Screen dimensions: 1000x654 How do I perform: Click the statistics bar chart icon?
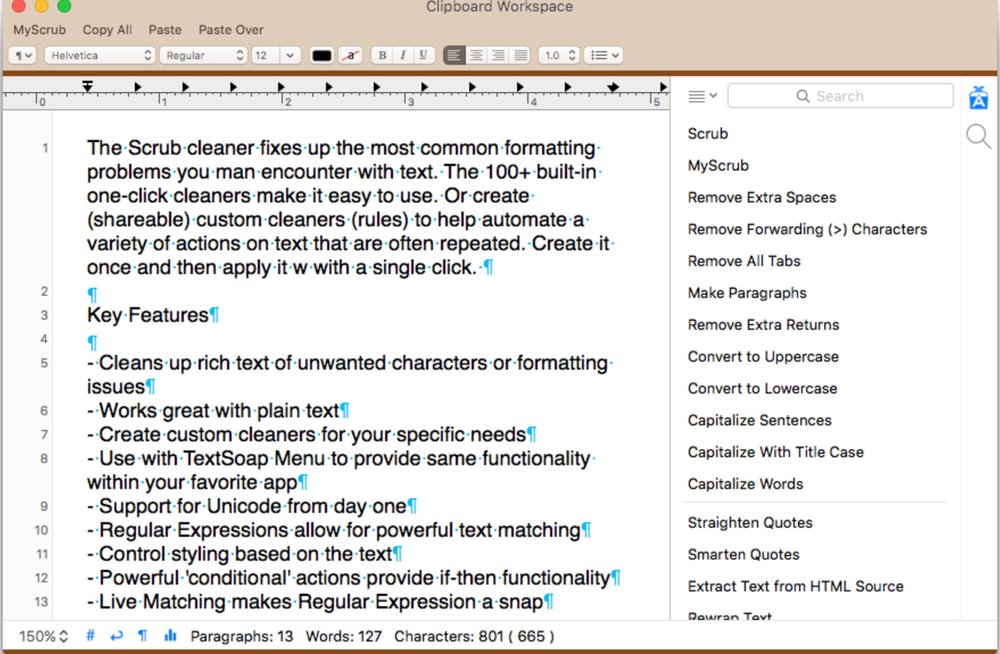pos(170,636)
